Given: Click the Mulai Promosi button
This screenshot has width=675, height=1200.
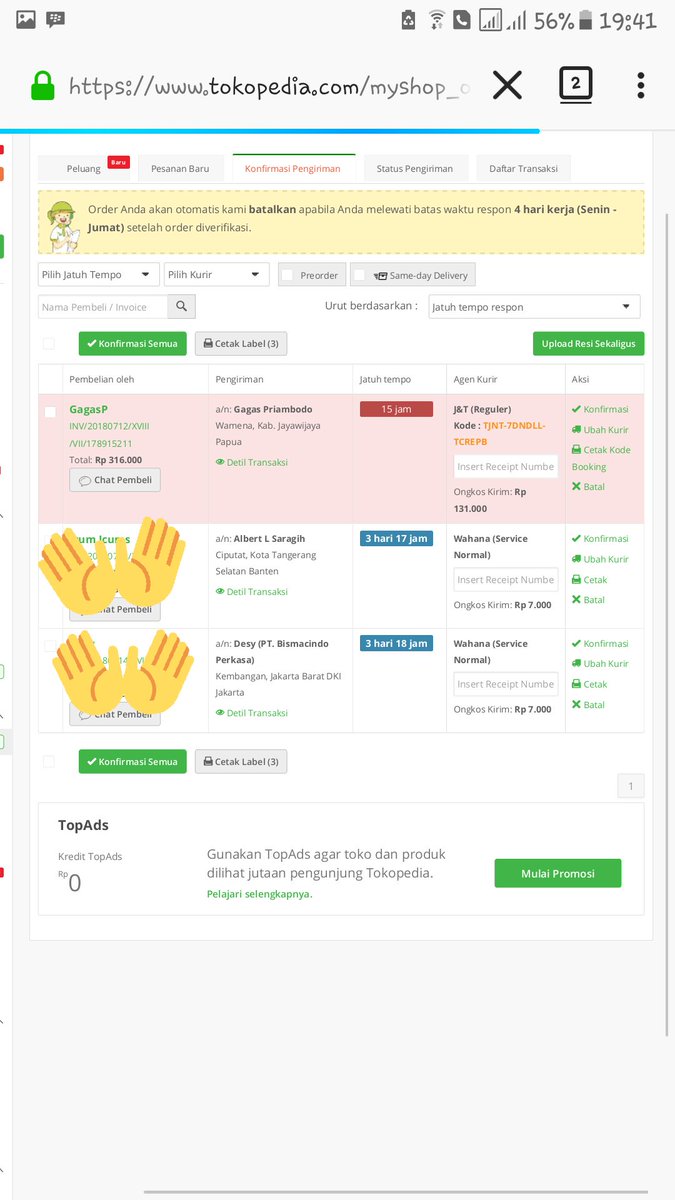Looking at the screenshot, I should 558,873.
